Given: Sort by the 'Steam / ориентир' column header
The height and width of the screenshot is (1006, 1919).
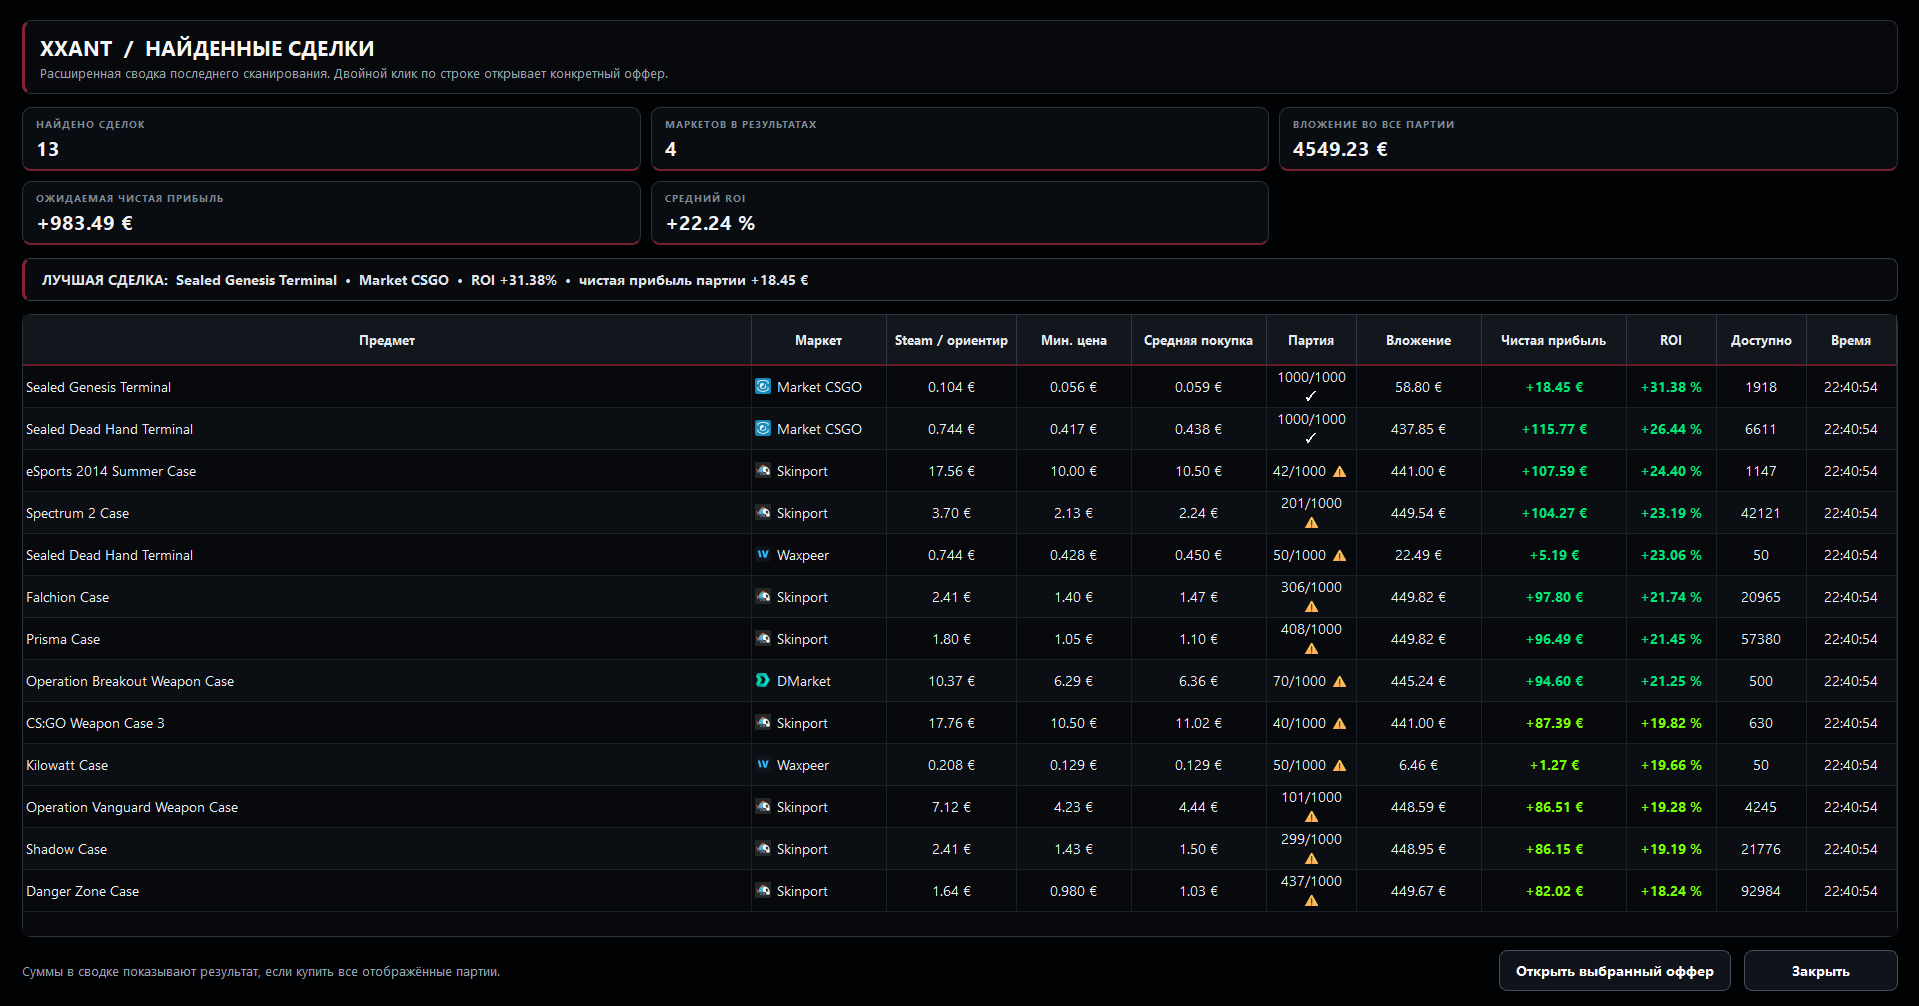Looking at the screenshot, I should (x=951, y=340).
